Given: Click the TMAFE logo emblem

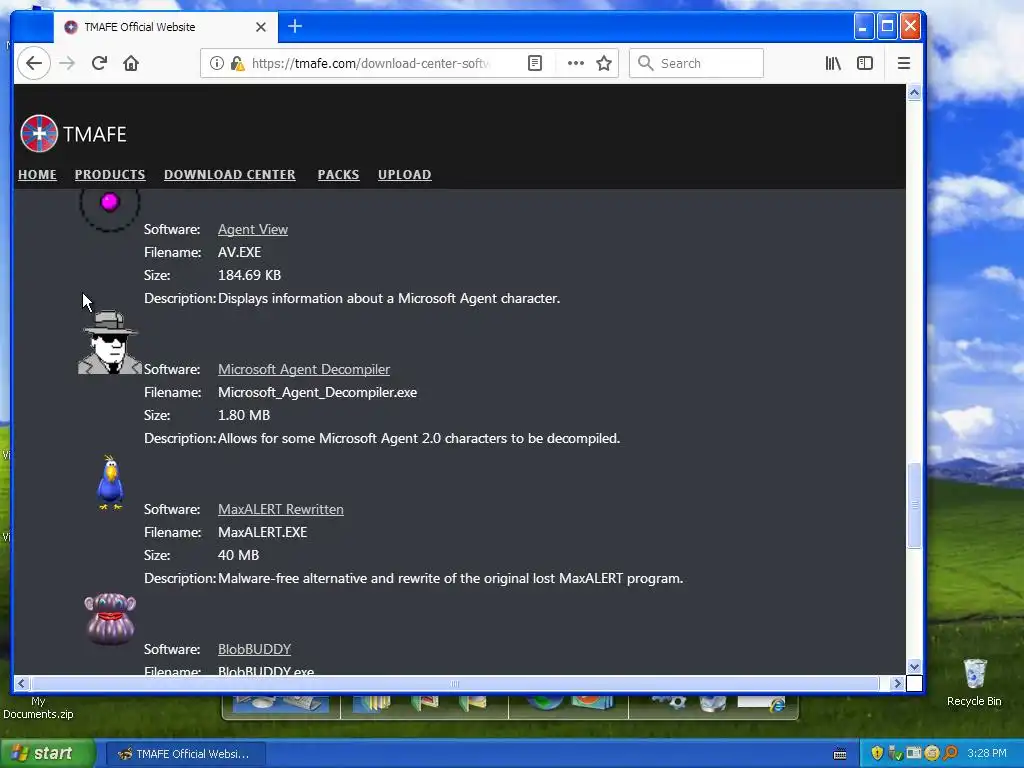Looking at the screenshot, I should (39, 133).
